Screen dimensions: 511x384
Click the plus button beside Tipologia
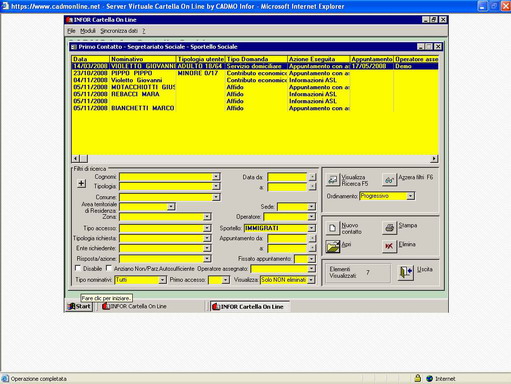(81, 183)
